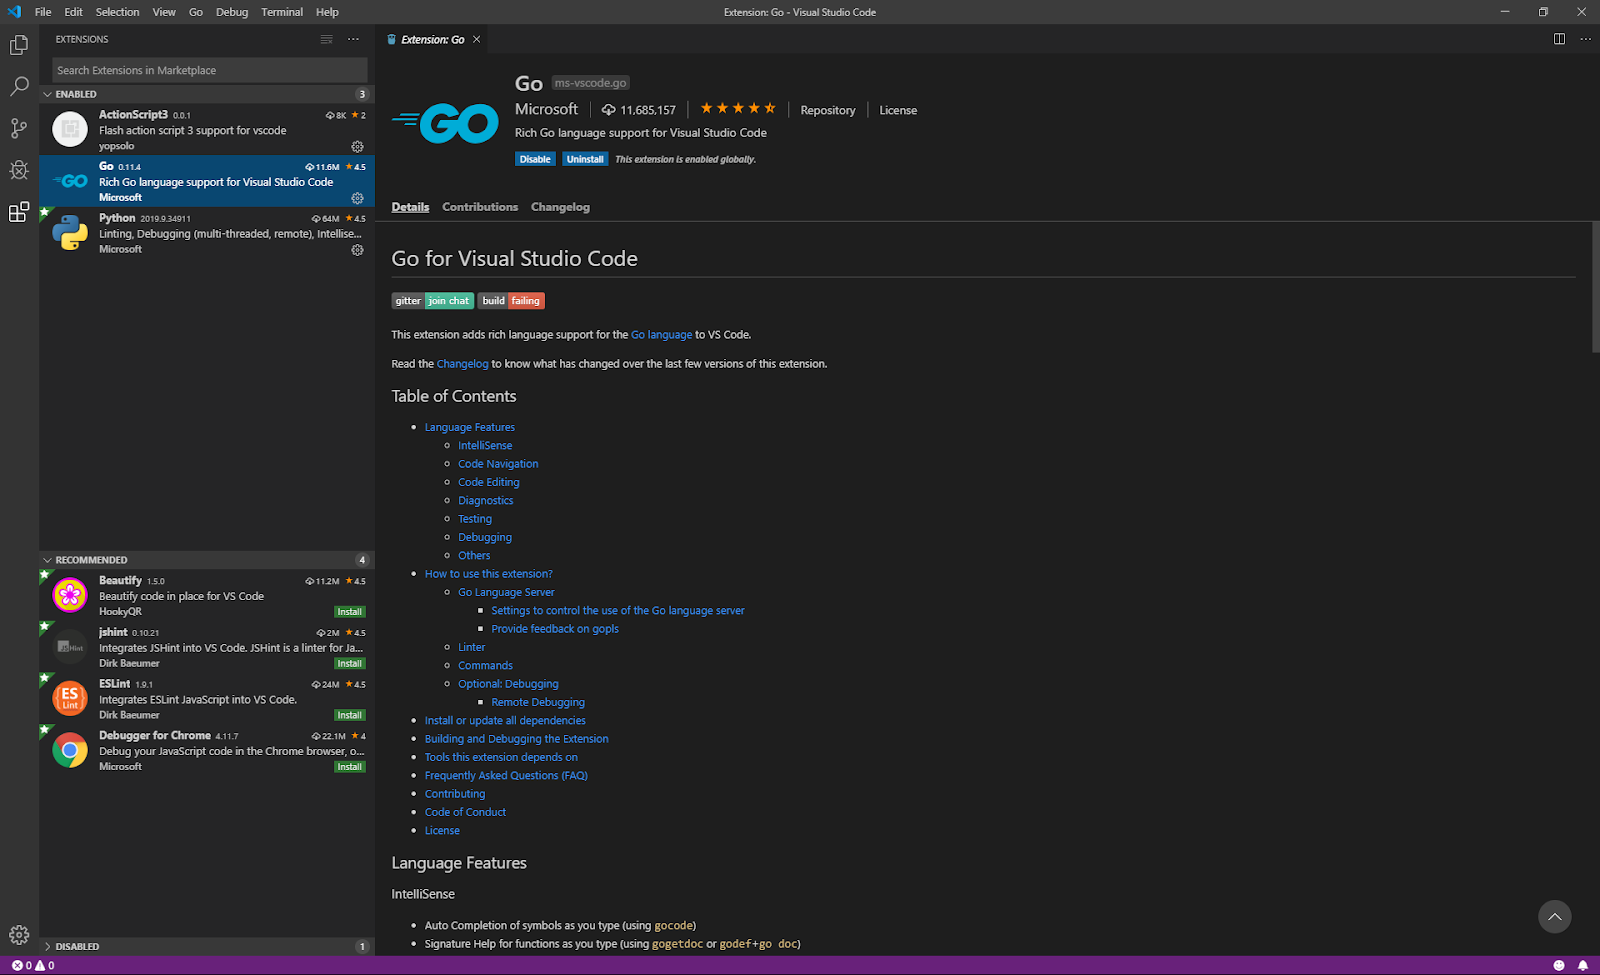Install the ESLint extension
Image resolution: width=1600 pixels, height=975 pixels.
pyautogui.click(x=349, y=716)
